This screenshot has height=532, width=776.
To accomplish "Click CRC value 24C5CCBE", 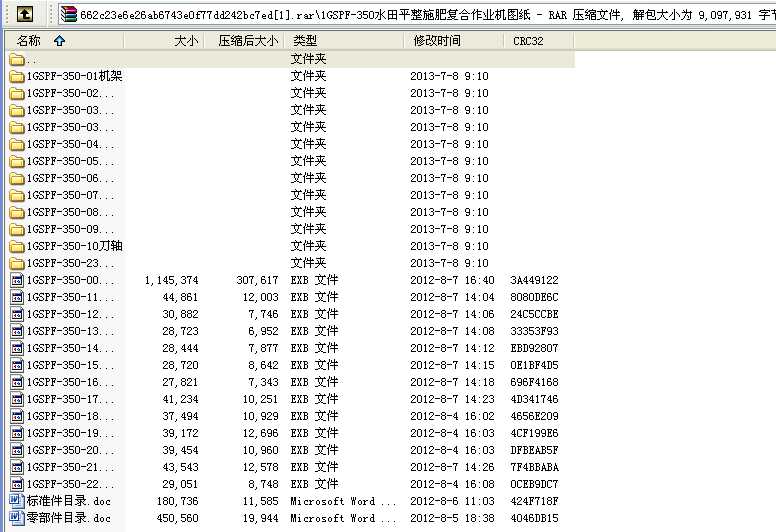I will tap(534, 314).
